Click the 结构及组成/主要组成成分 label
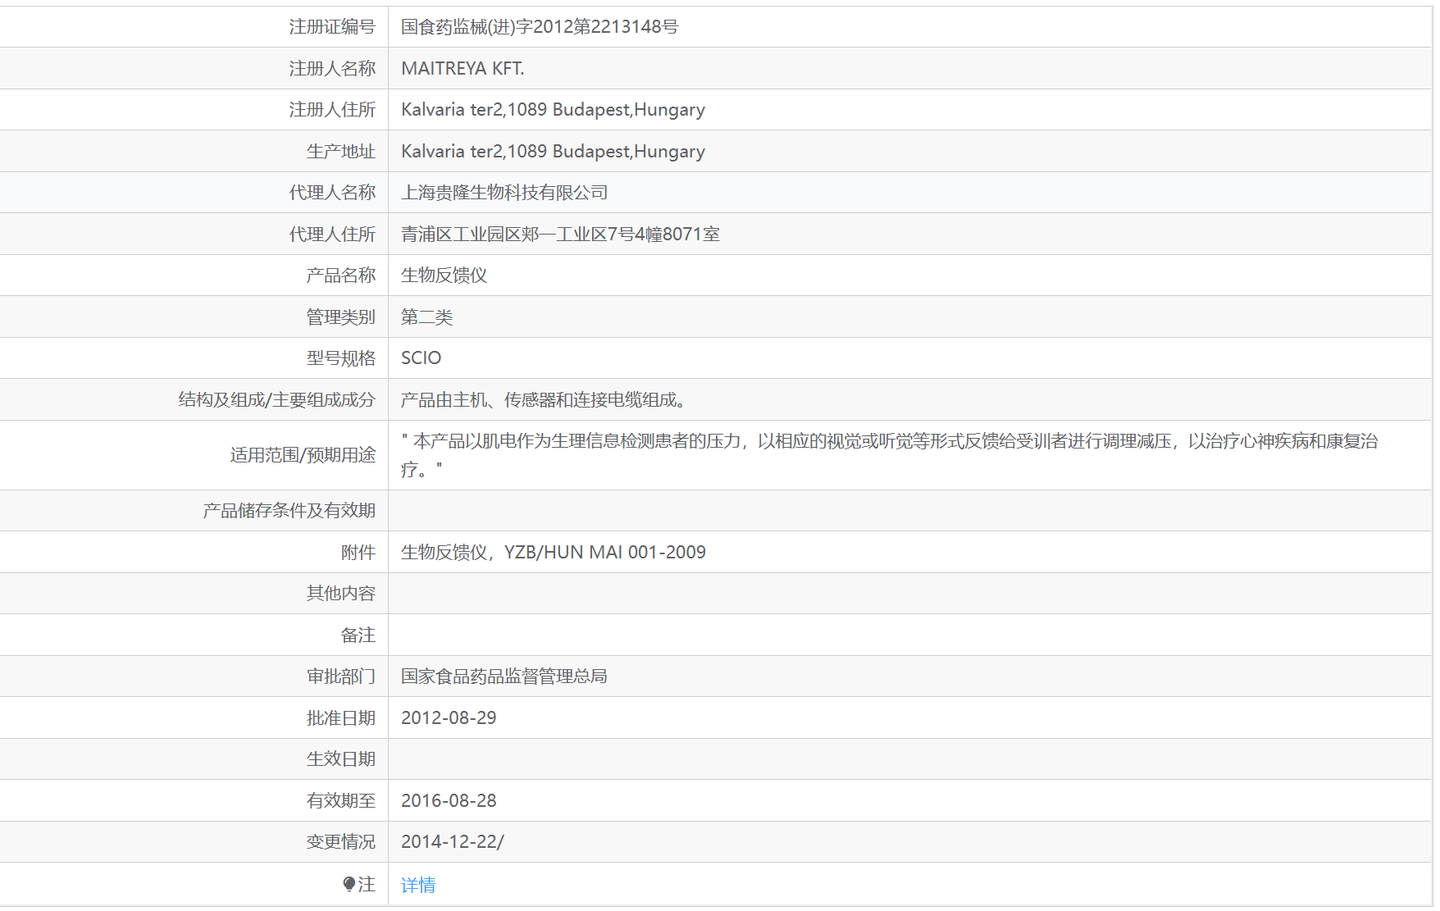The image size is (1440, 911). click(x=277, y=400)
